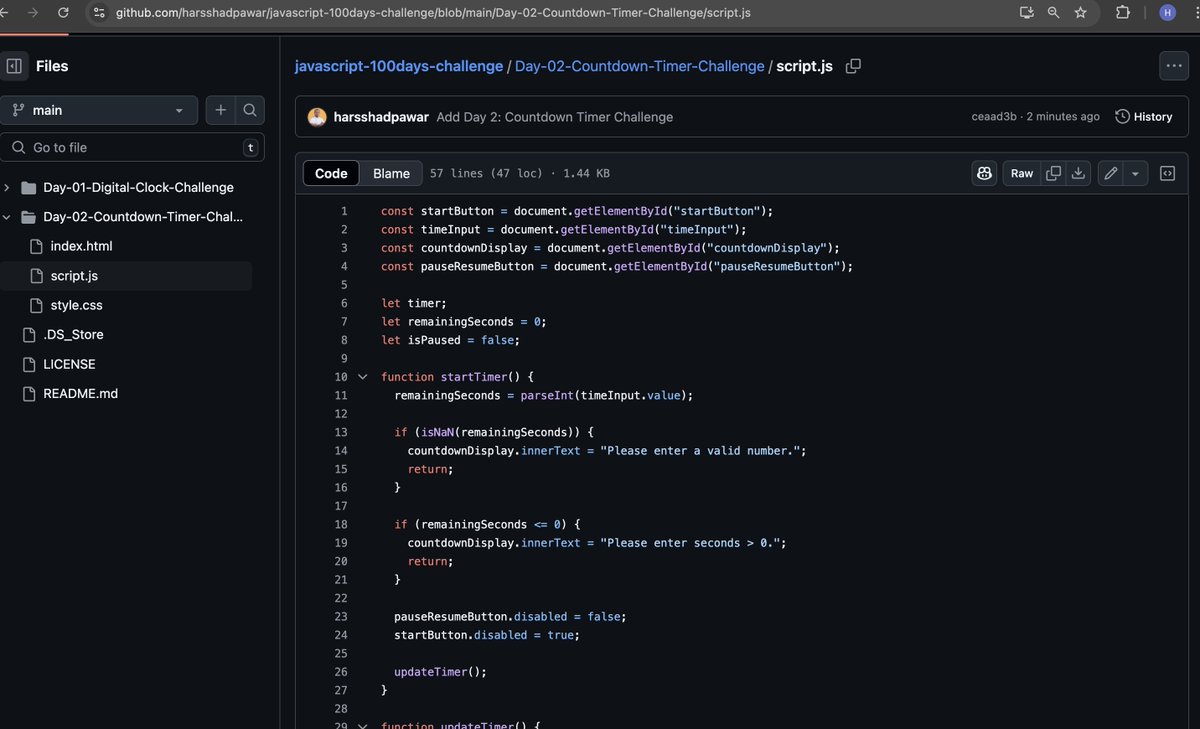Search this repository's files

tap(249, 110)
